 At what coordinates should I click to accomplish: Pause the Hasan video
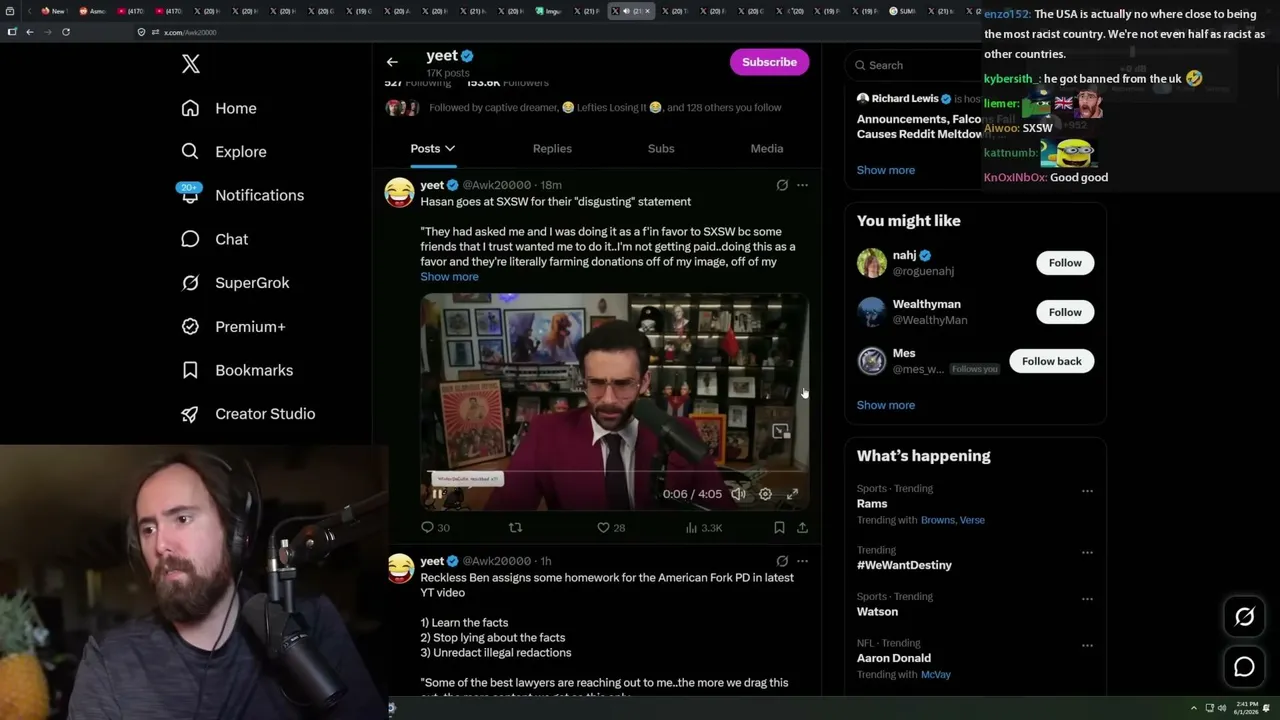tap(437, 494)
